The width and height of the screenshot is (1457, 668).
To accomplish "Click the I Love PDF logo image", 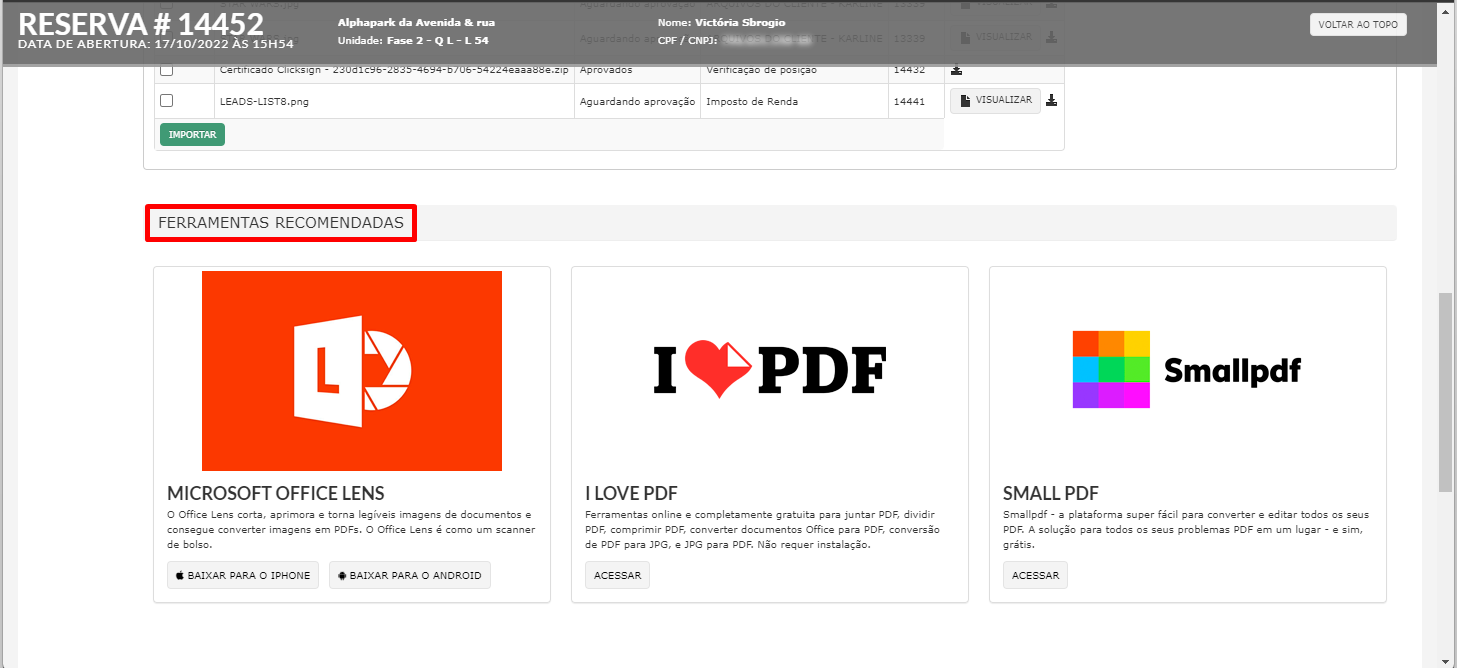I will tap(770, 371).
